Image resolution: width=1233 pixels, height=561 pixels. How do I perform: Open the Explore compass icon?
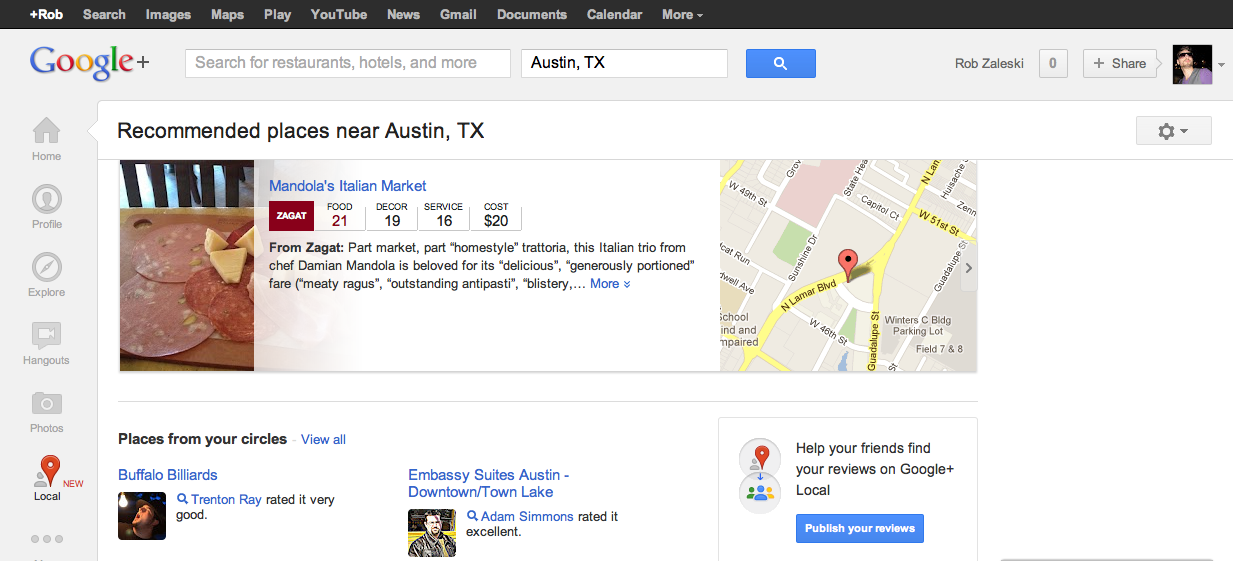46,267
